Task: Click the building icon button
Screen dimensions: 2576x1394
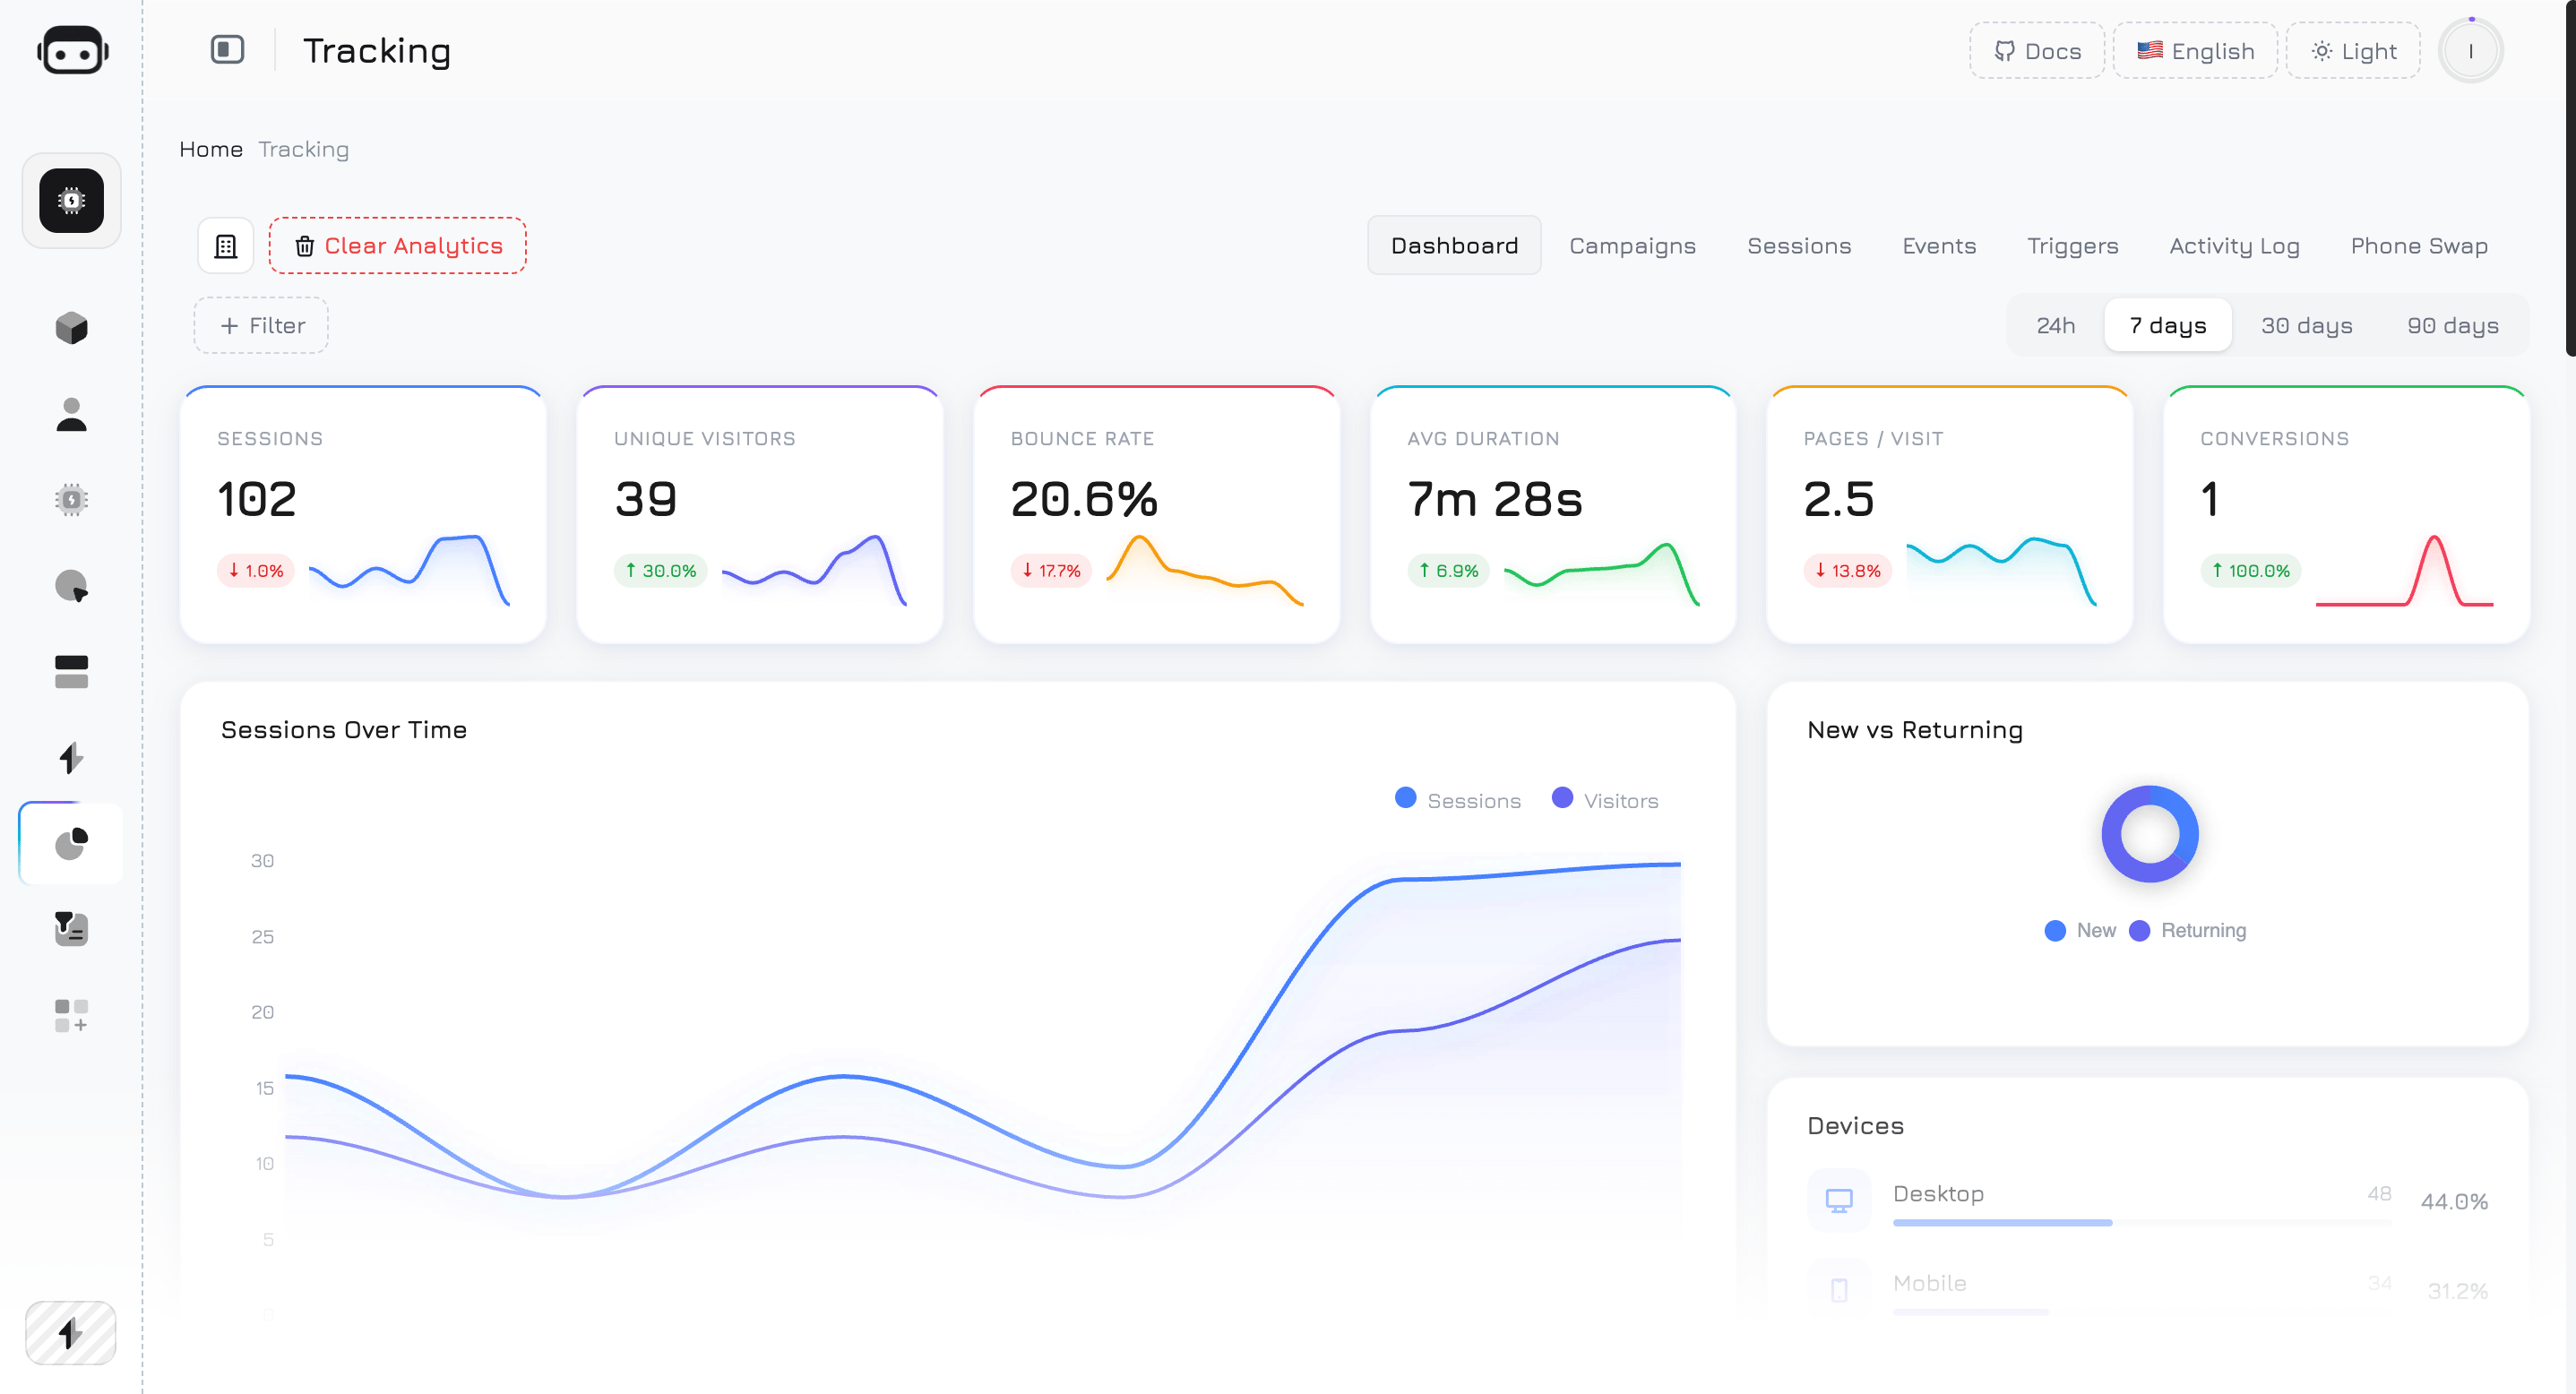Action: pyautogui.click(x=226, y=246)
